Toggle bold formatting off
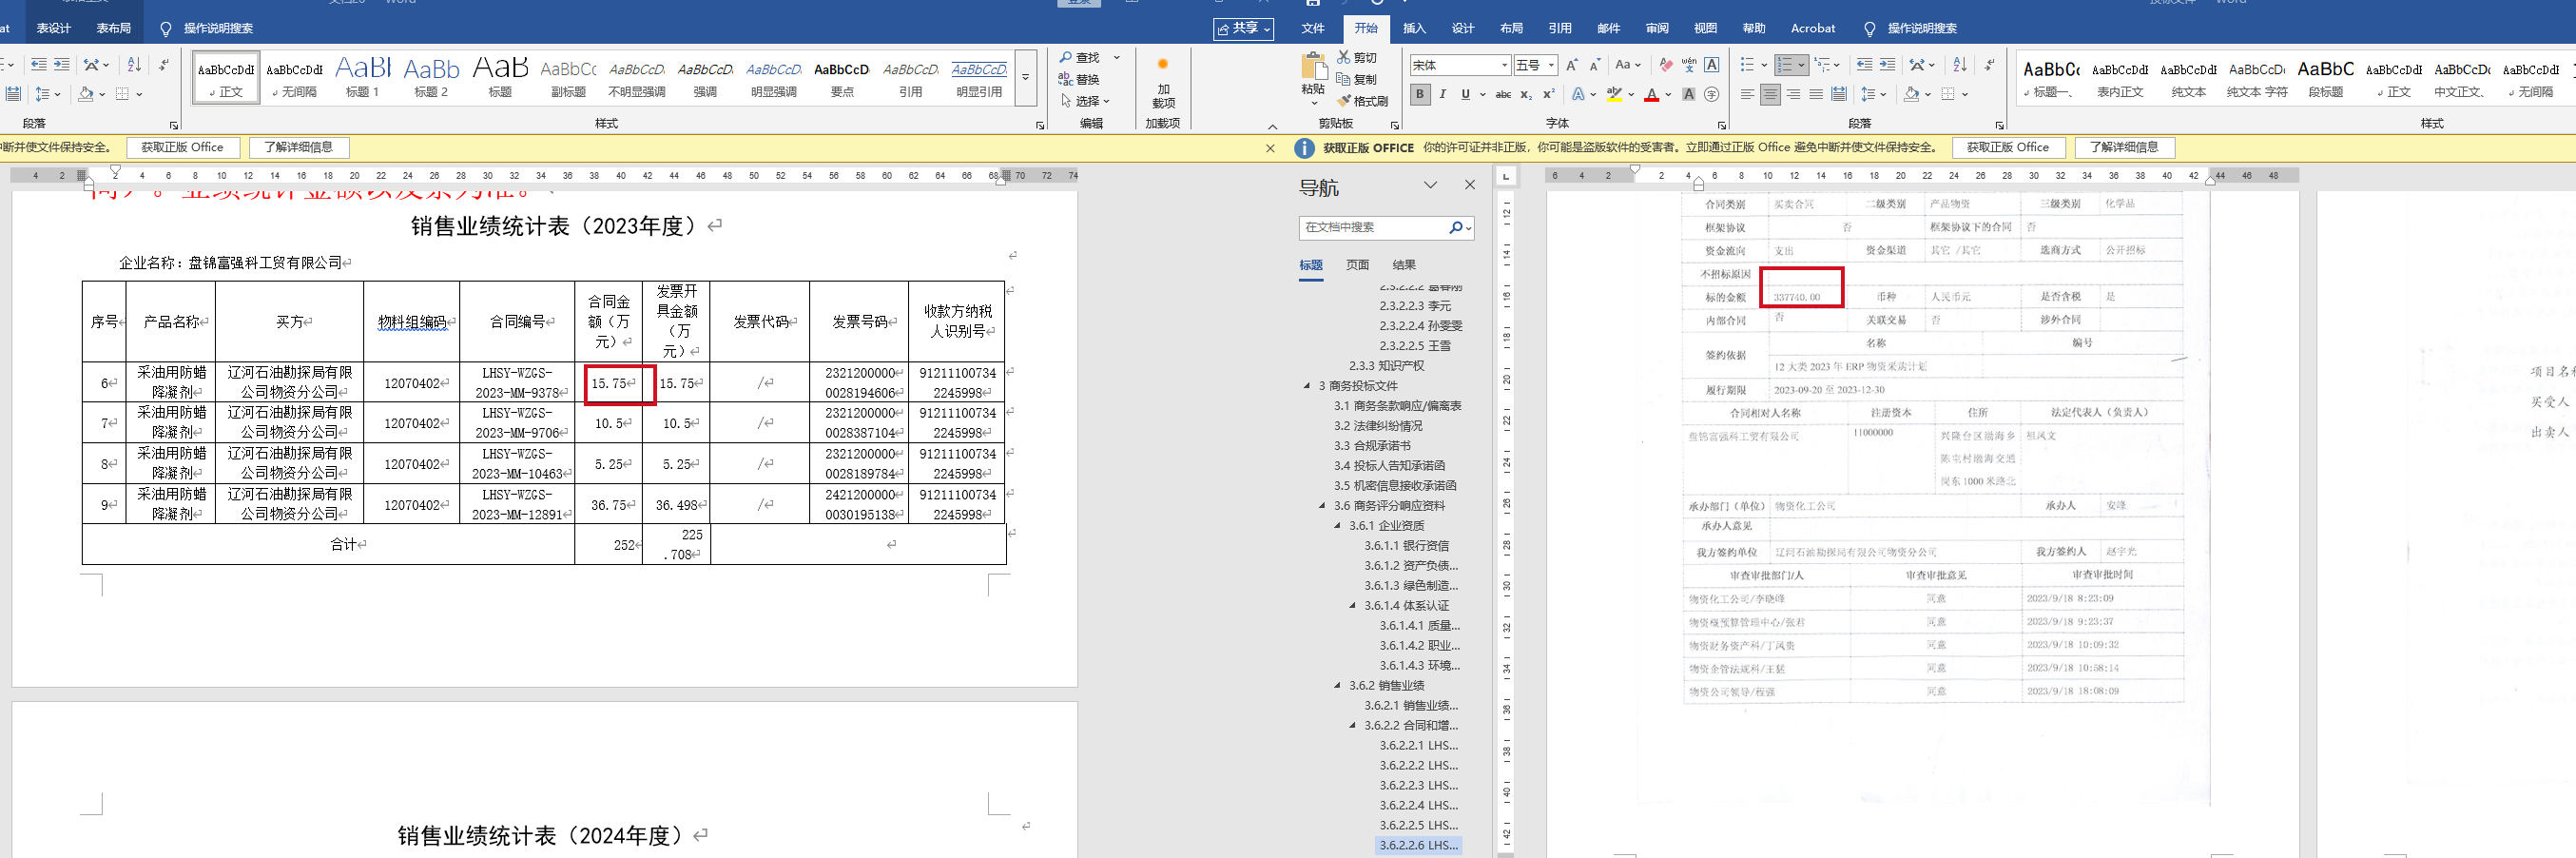The image size is (2576, 858). click(x=1419, y=94)
